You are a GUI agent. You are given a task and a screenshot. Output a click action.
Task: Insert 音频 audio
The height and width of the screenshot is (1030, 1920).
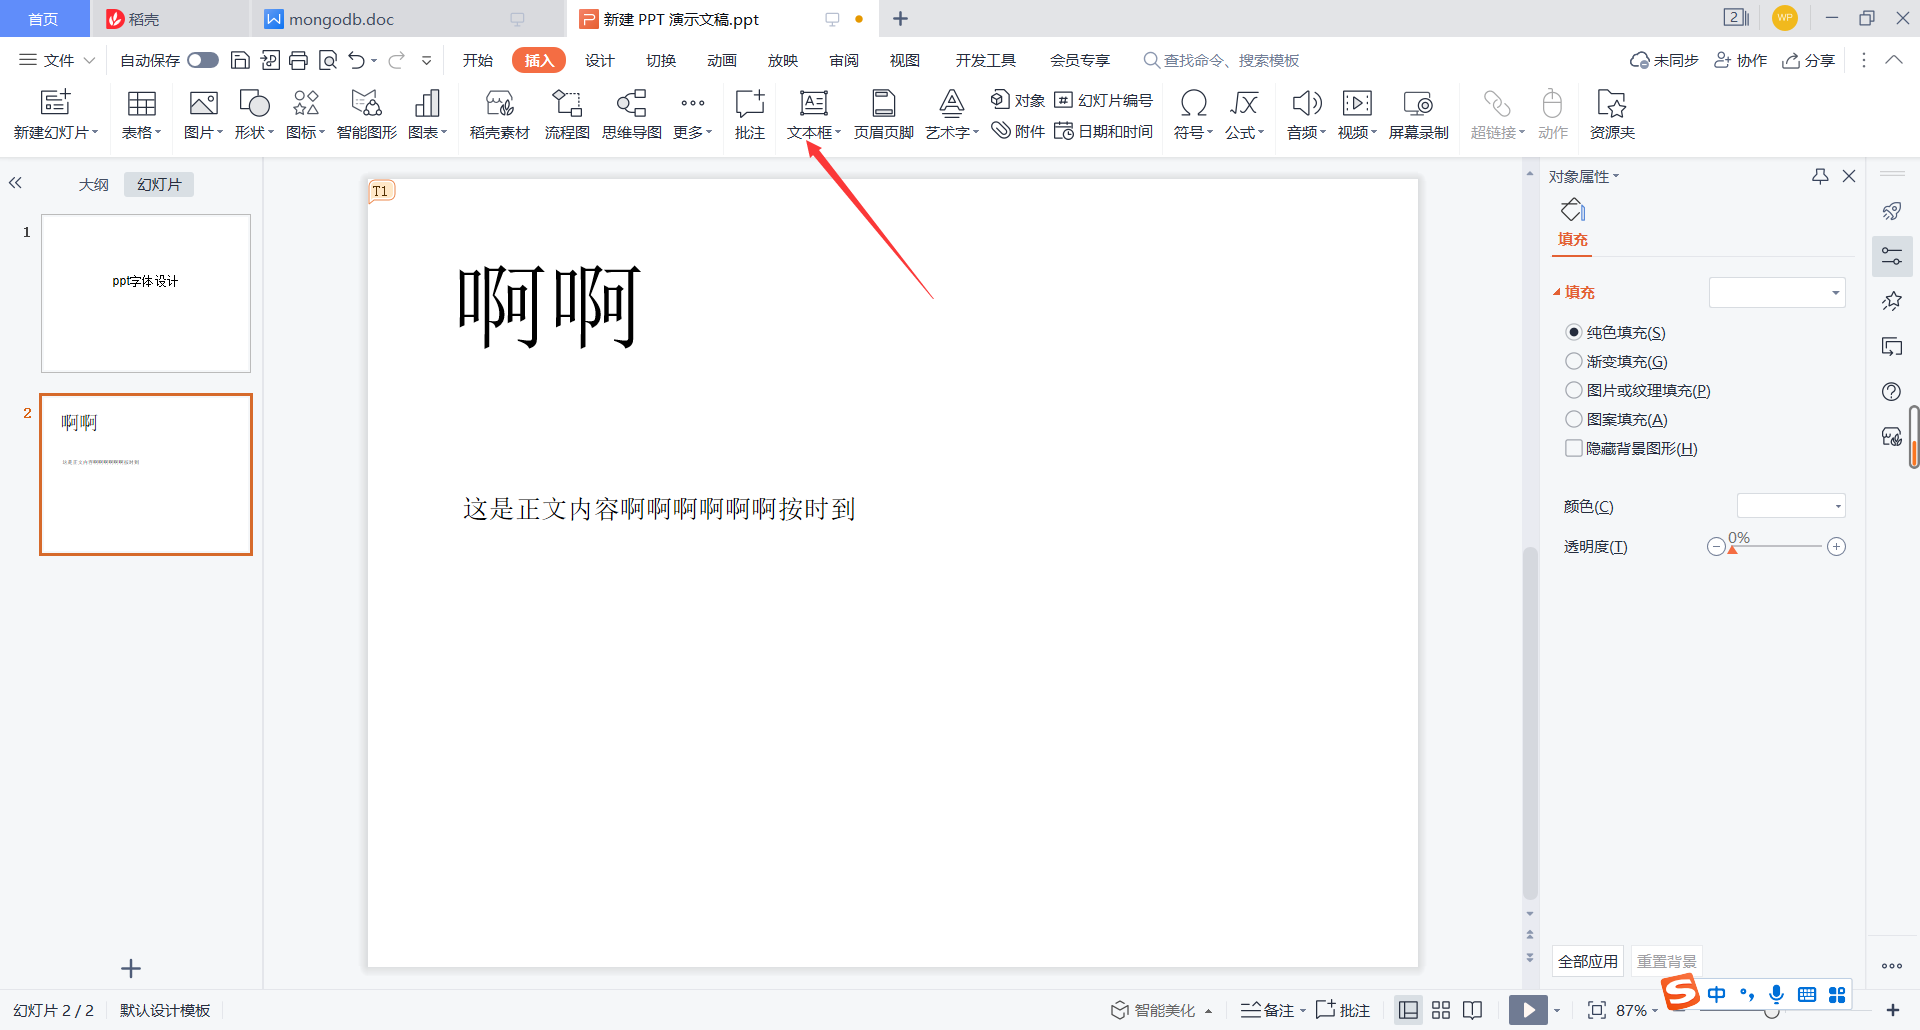1306,114
